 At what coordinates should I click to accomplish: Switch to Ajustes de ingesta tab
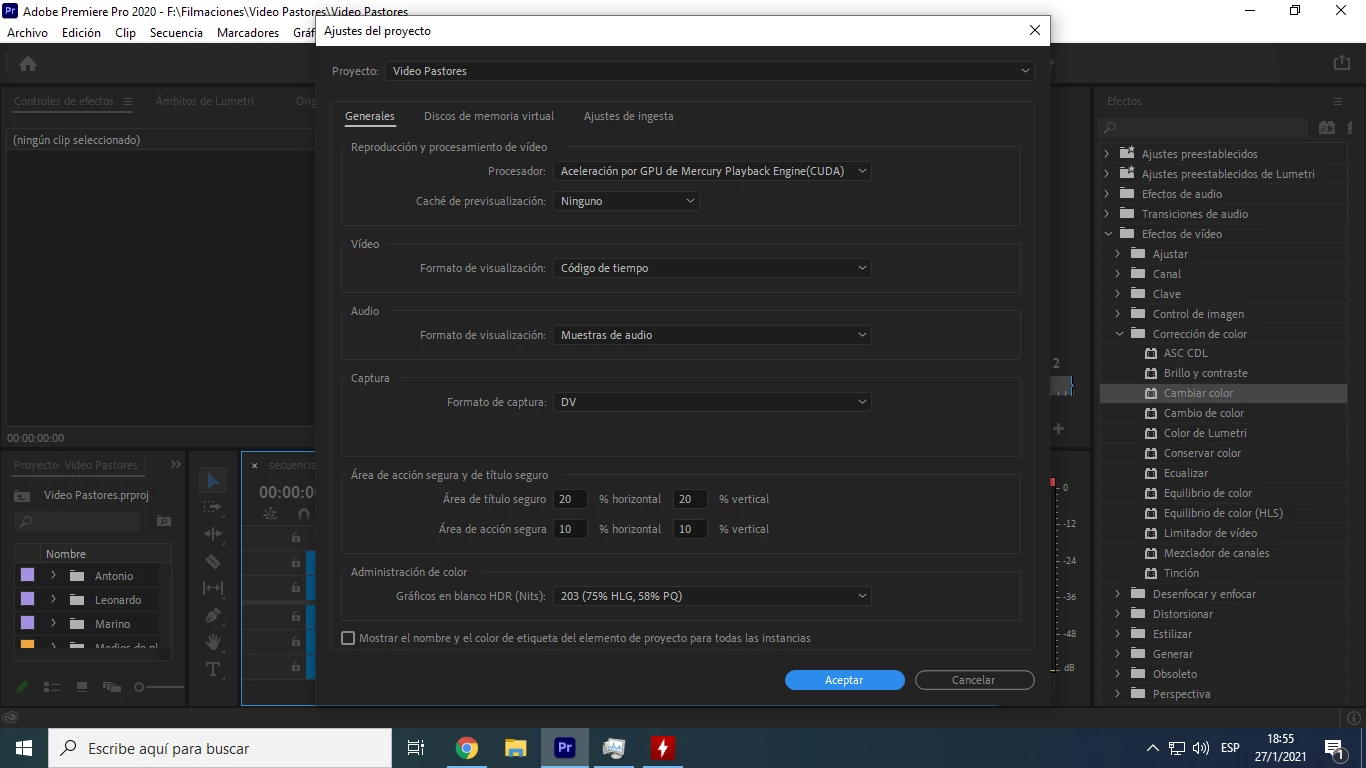pyautogui.click(x=629, y=116)
